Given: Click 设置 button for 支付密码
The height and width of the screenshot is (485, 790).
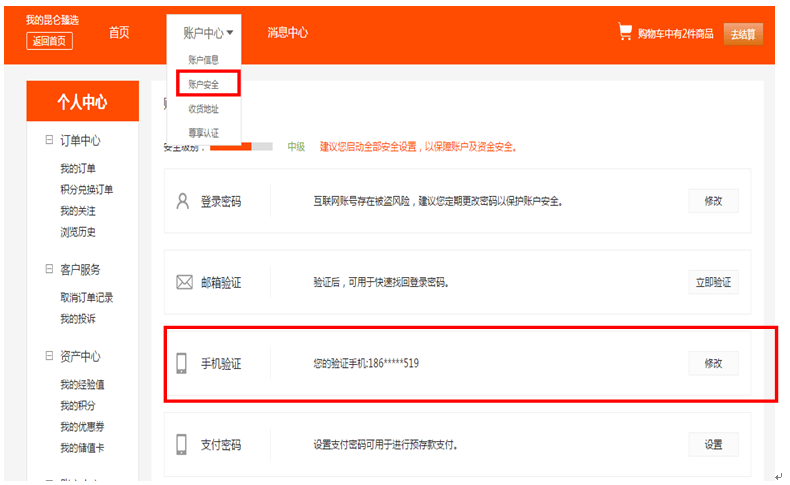Looking at the screenshot, I should [x=713, y=444].
